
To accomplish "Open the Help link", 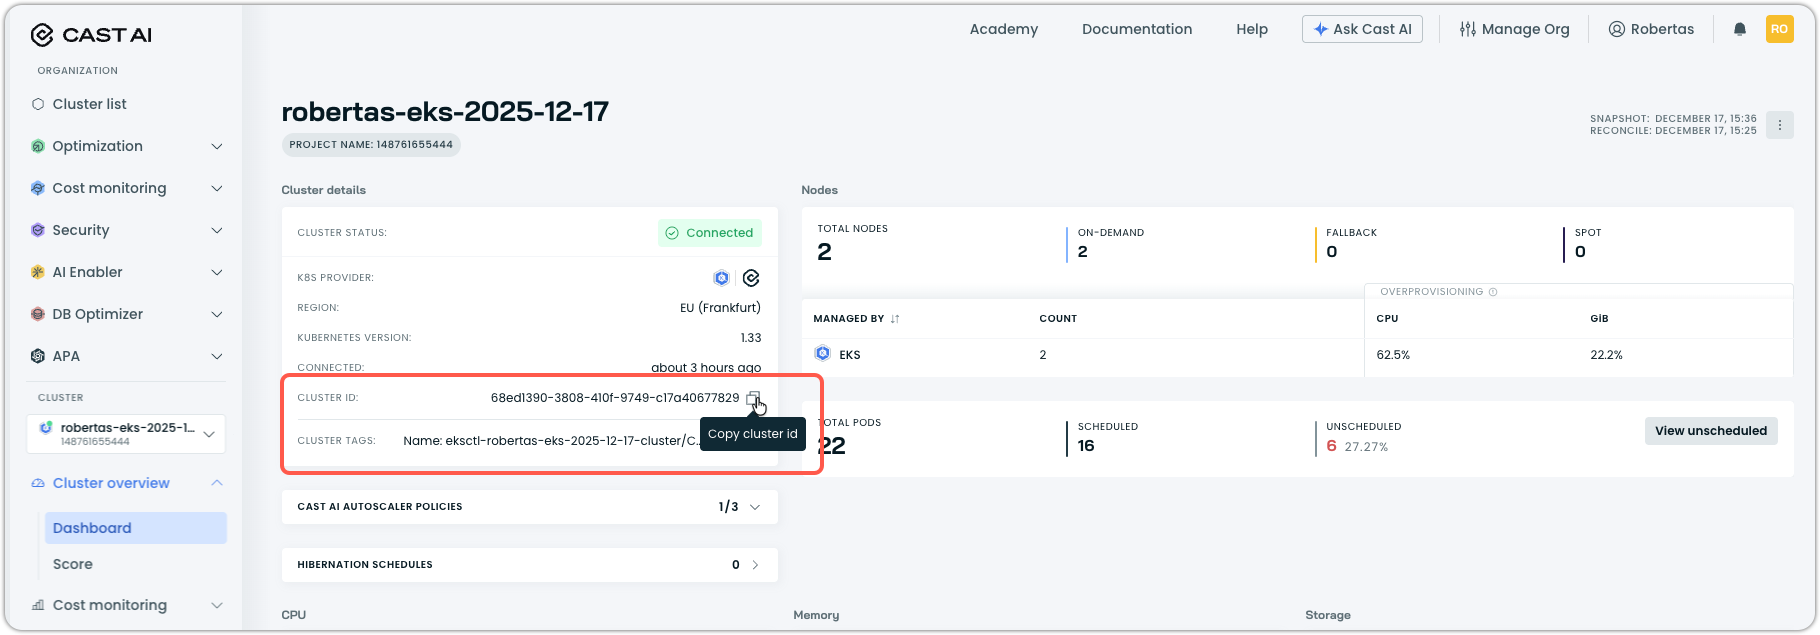I will [1252, 29].
